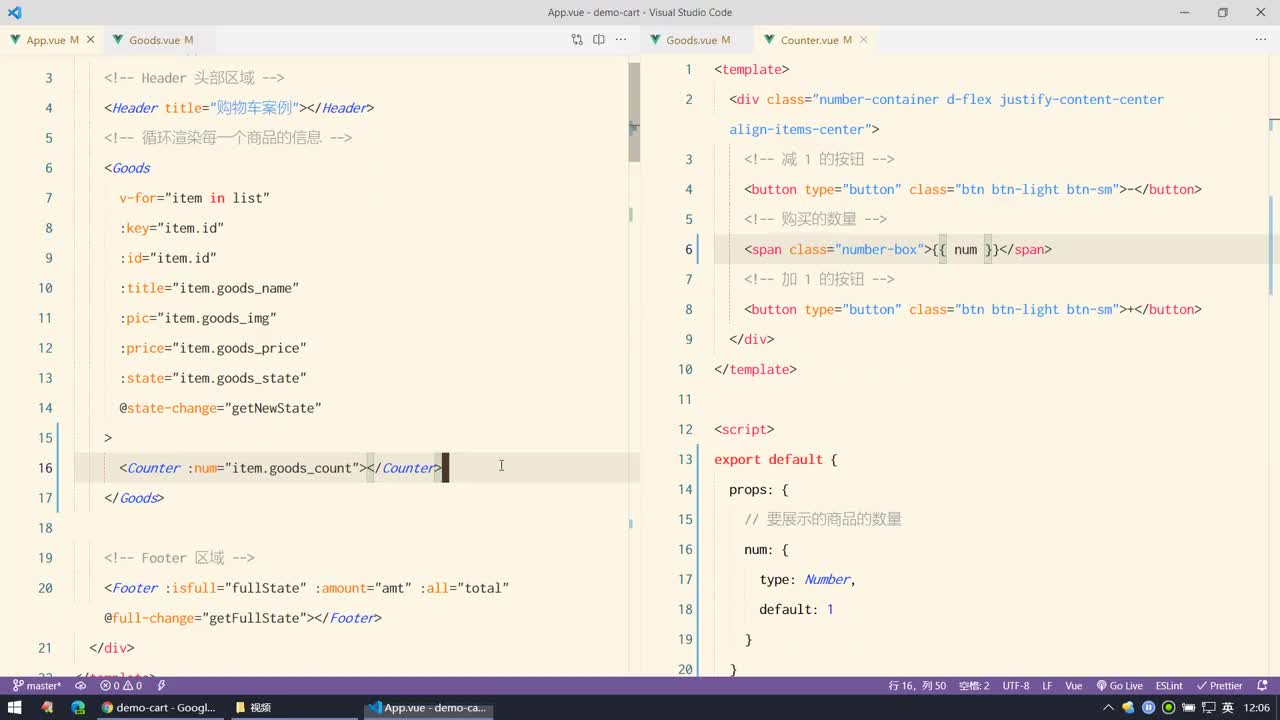Click the battery tray icon
This screenshot has width=1280, height=720.
tap(1188, 707)
